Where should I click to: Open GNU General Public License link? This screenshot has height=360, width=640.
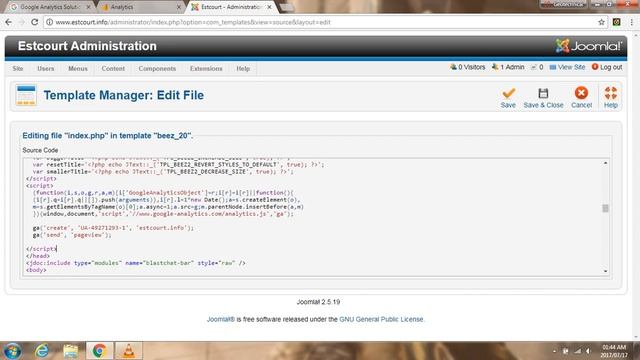(x=381, y=319)
